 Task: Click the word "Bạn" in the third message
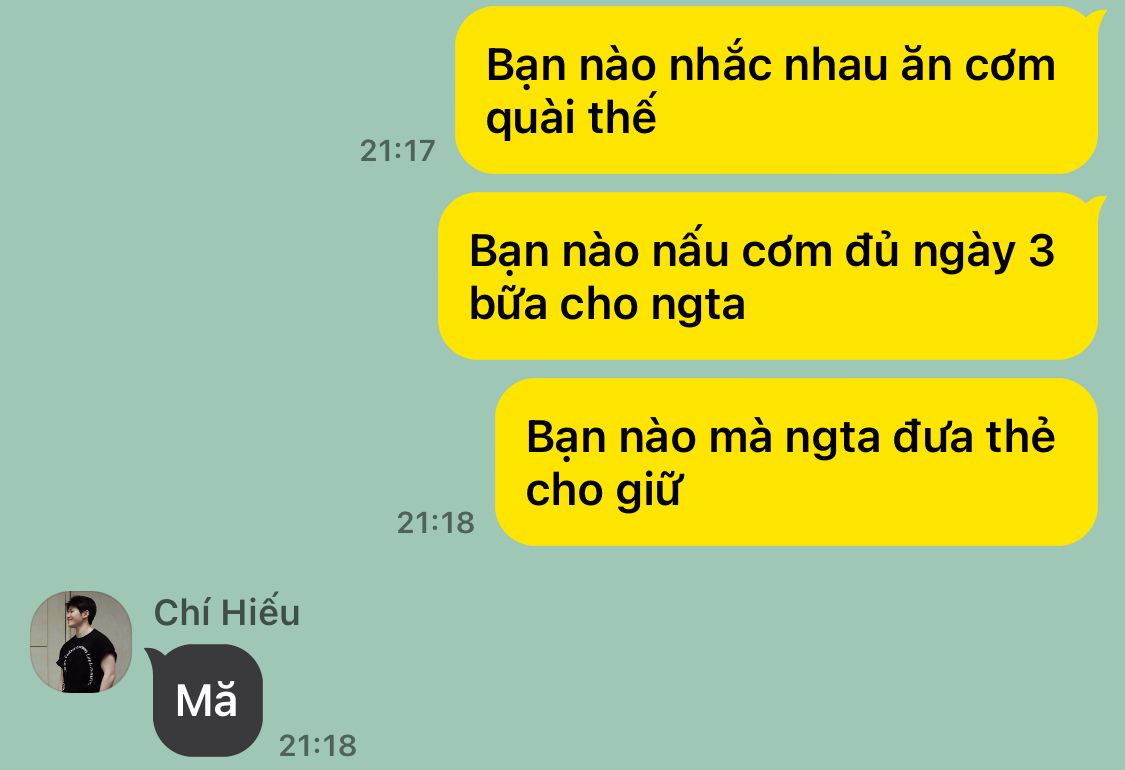(567, 439)
